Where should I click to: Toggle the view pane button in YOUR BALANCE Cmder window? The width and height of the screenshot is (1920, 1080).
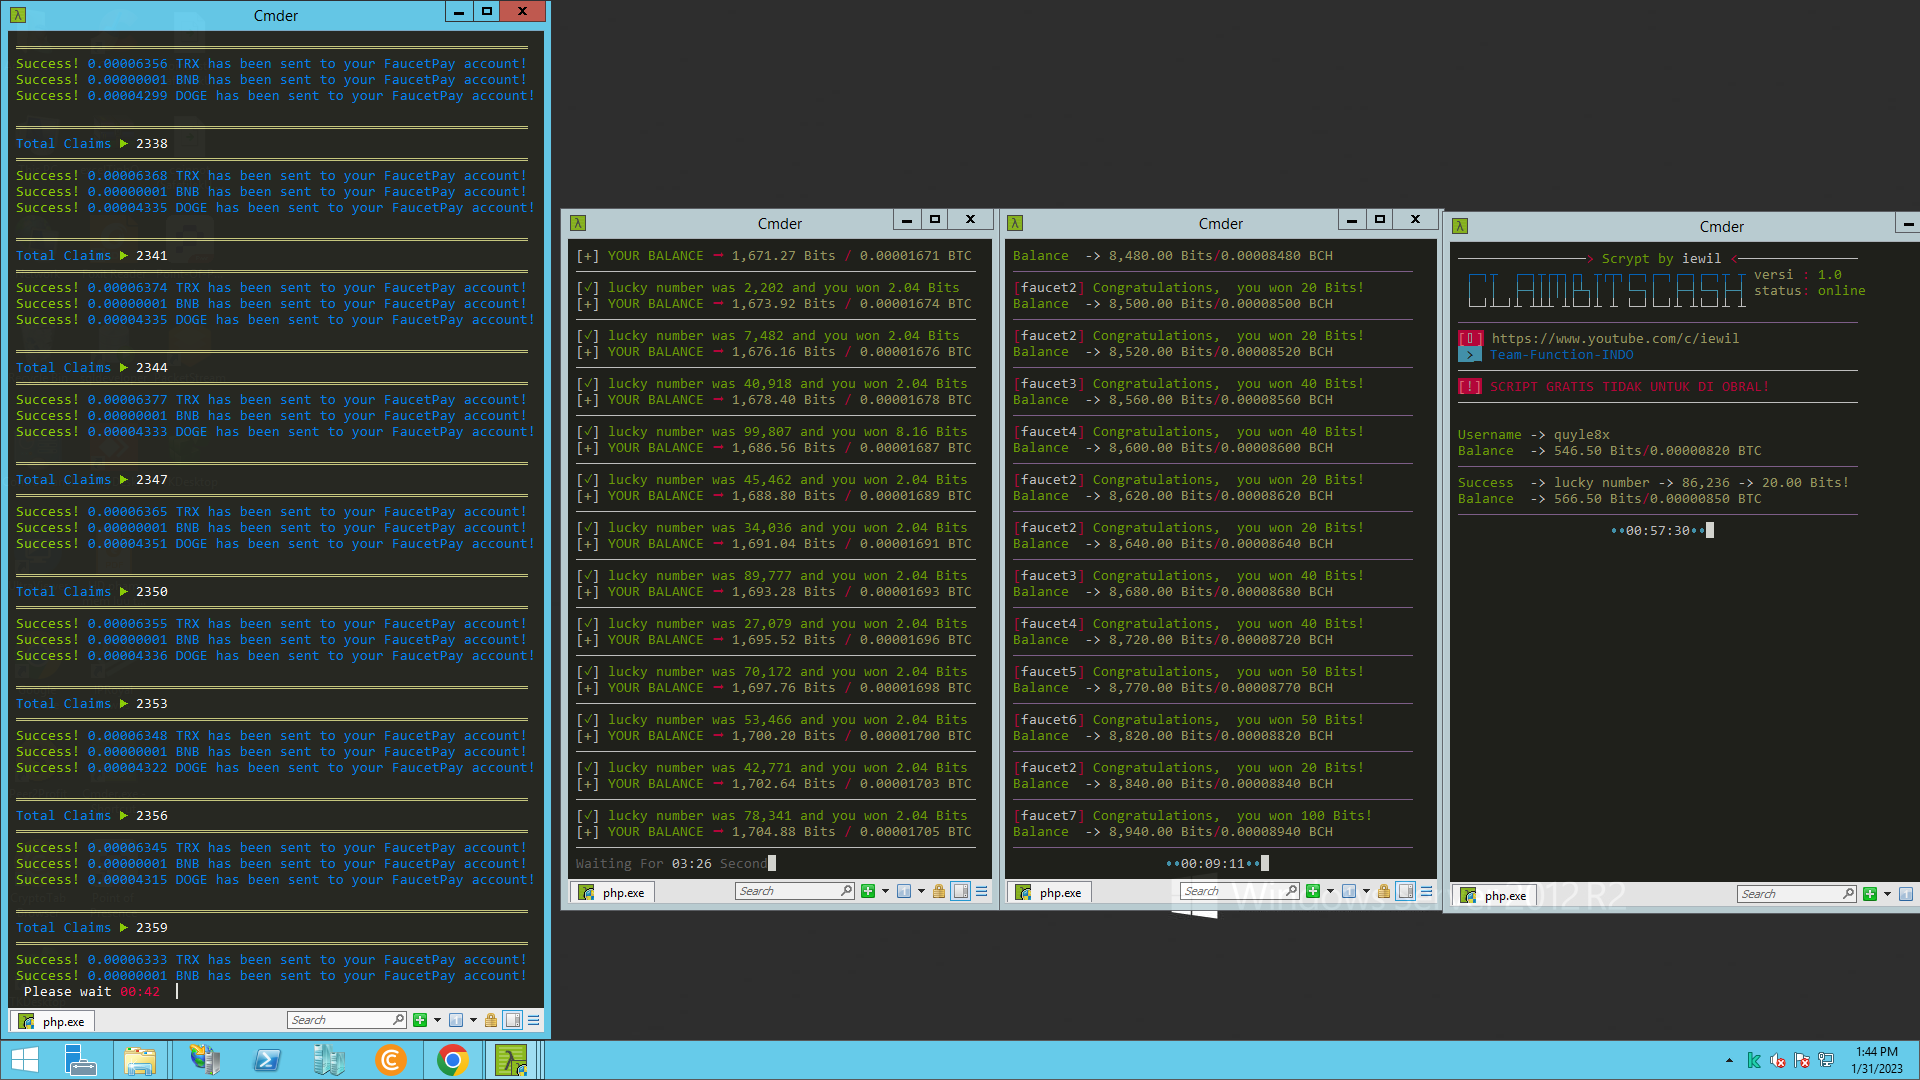pyautogui.click(x=961, y=891)
